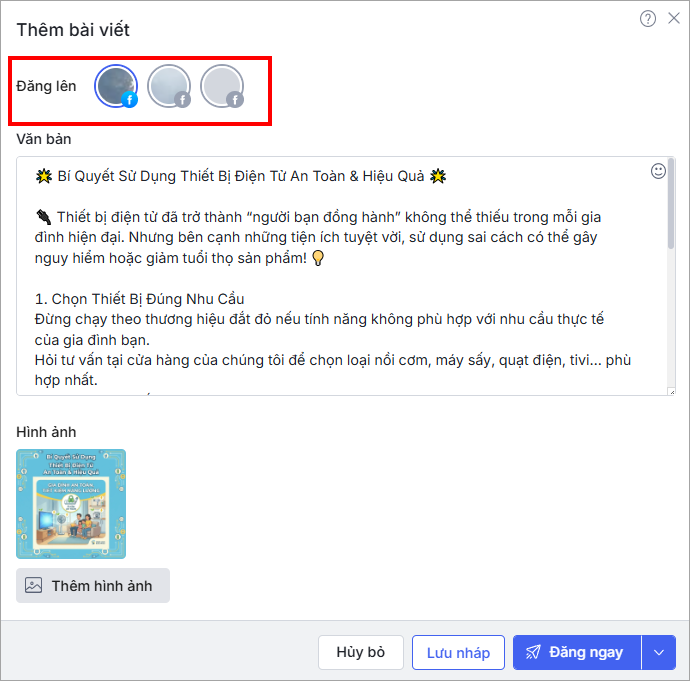Open the help question mark icon

(x=648, y=19)
